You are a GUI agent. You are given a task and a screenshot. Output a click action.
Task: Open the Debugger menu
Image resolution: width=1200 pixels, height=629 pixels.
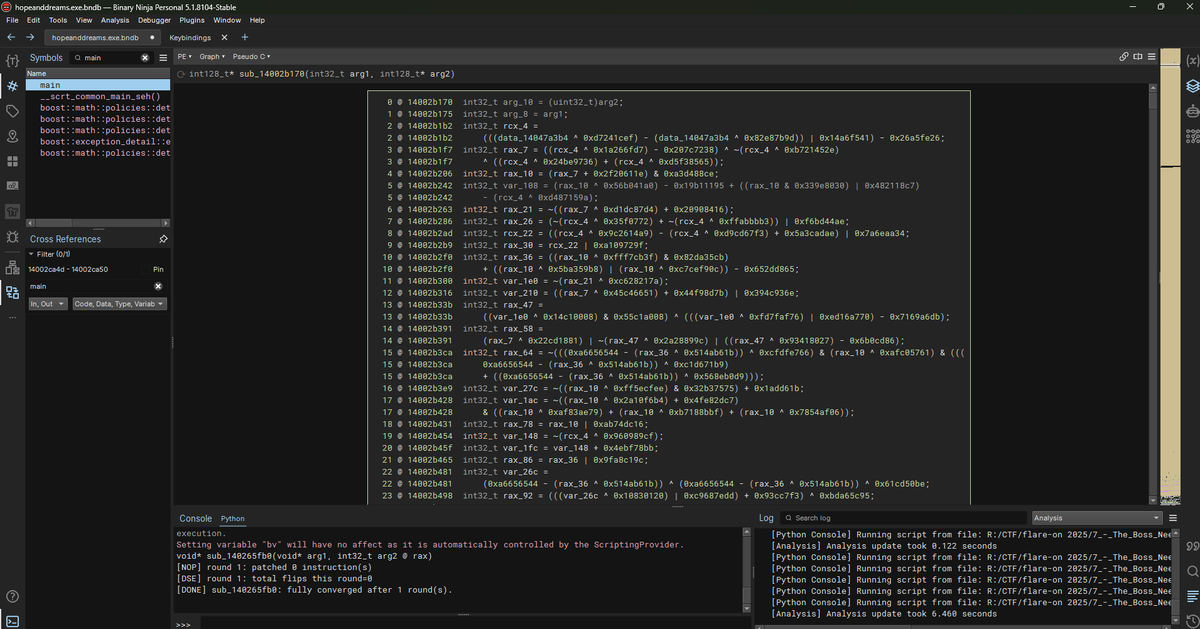pos(154,20)
